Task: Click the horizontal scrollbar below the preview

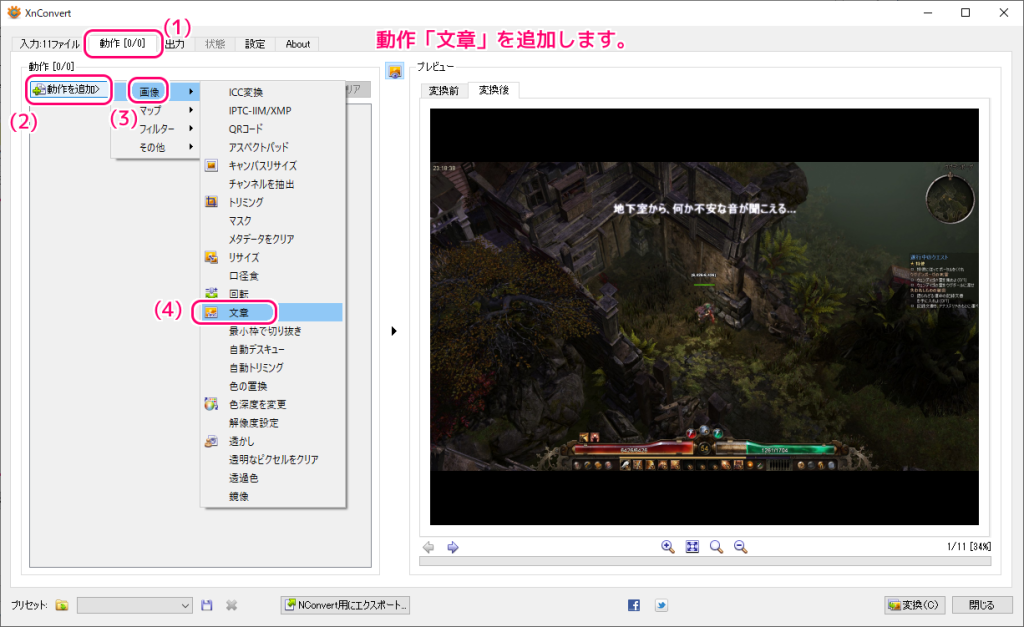Action: [x=705, y=562]
